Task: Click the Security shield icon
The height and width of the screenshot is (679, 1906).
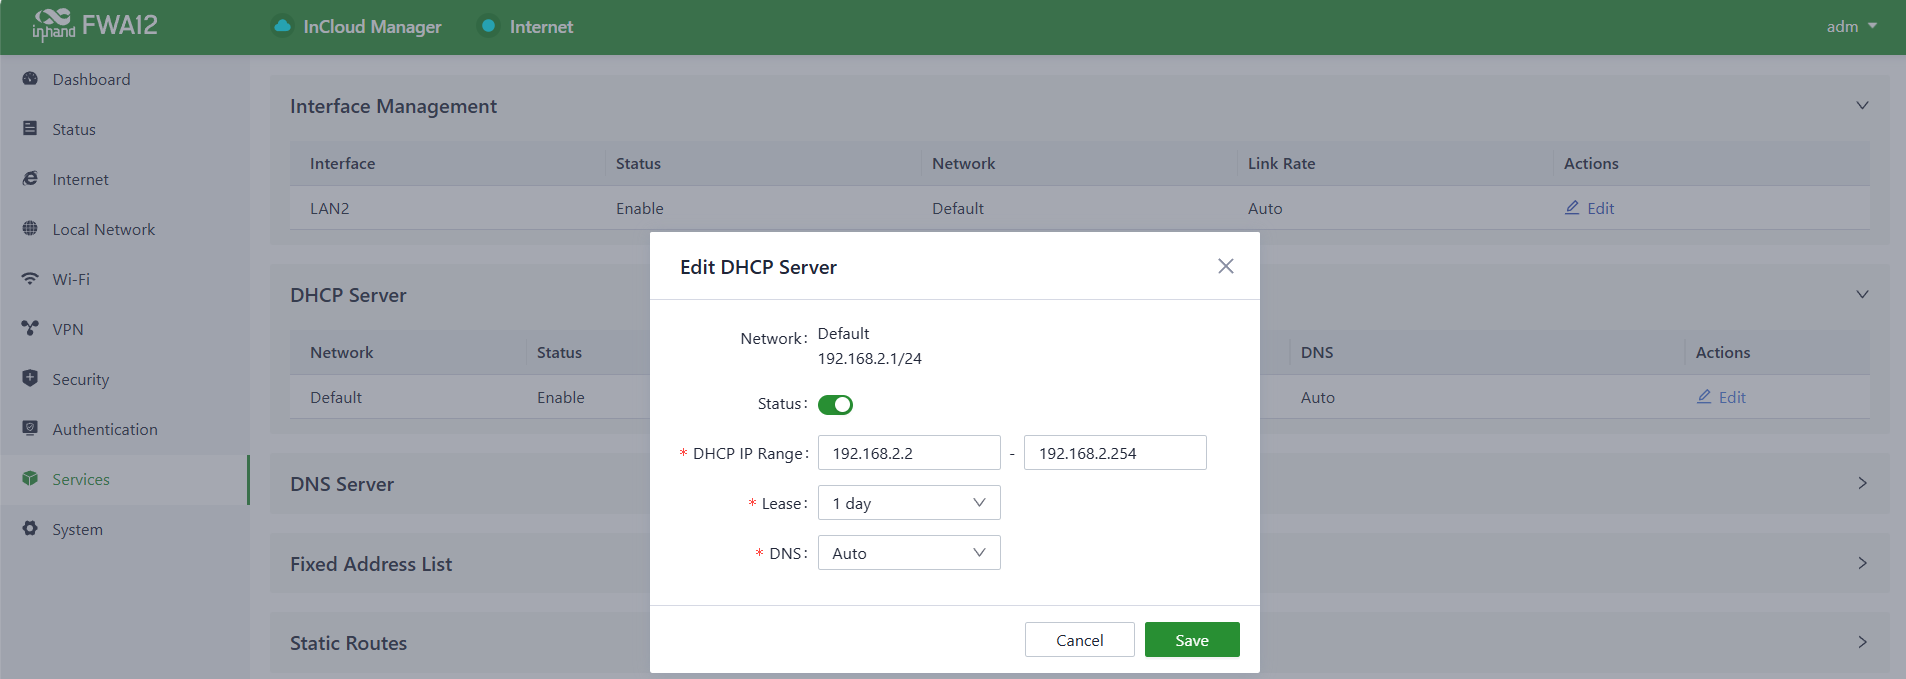Action: coord(30,379)
